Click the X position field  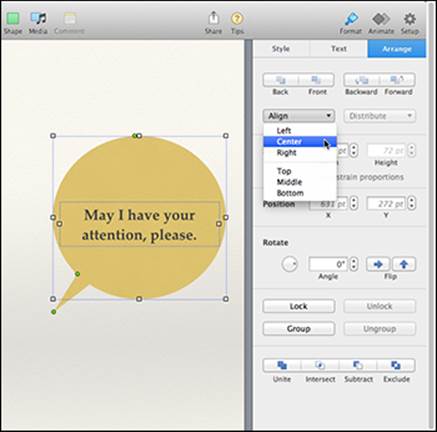[x=329, y=204]
